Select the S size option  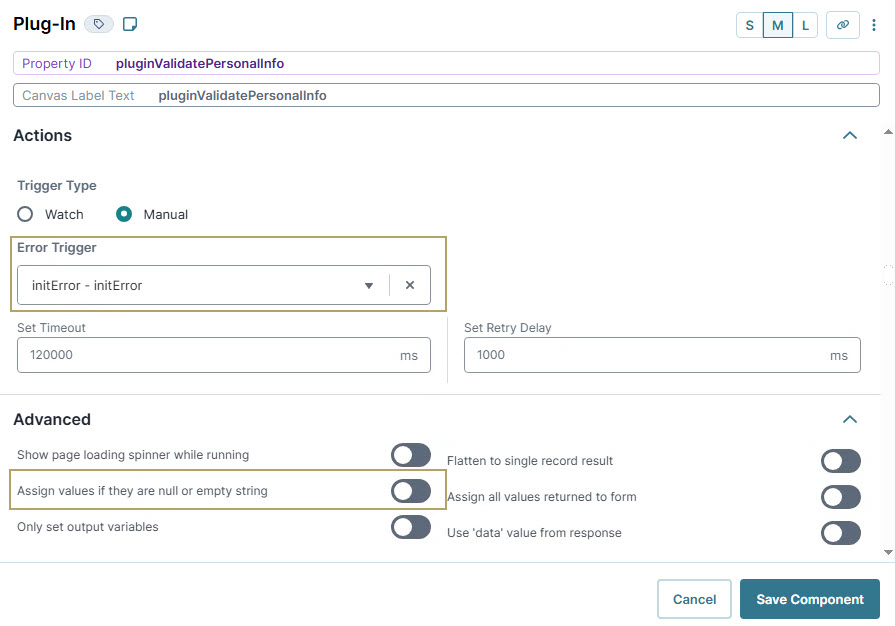tap(749, 25)
